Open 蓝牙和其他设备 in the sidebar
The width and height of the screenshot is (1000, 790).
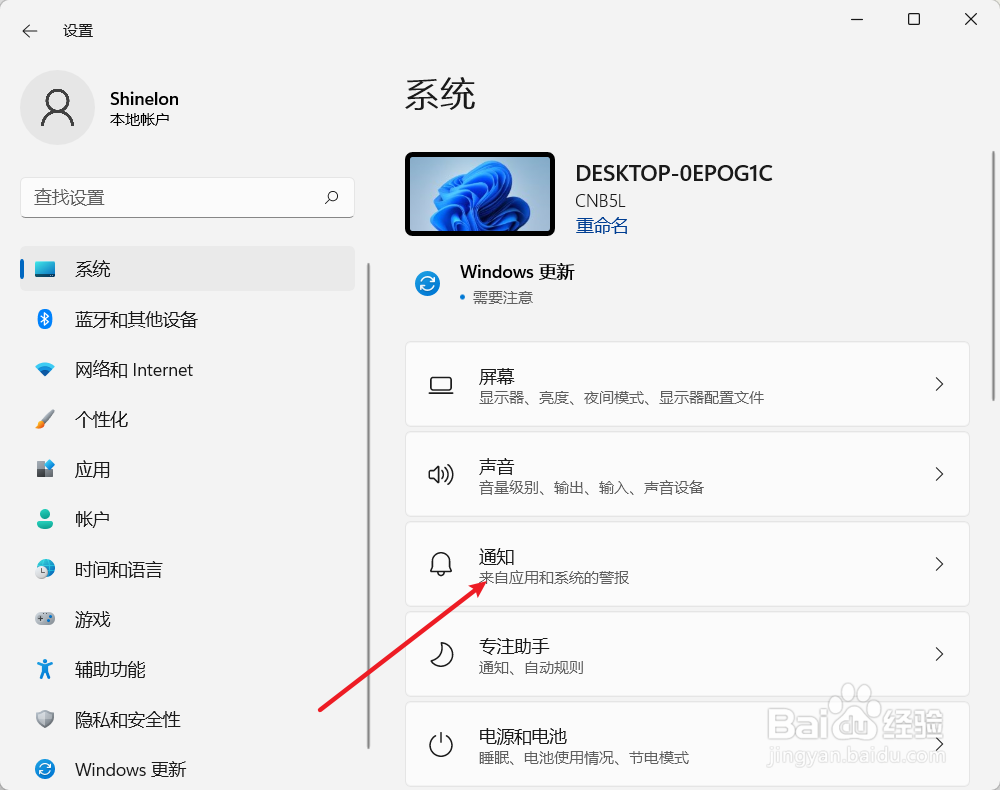188,319
